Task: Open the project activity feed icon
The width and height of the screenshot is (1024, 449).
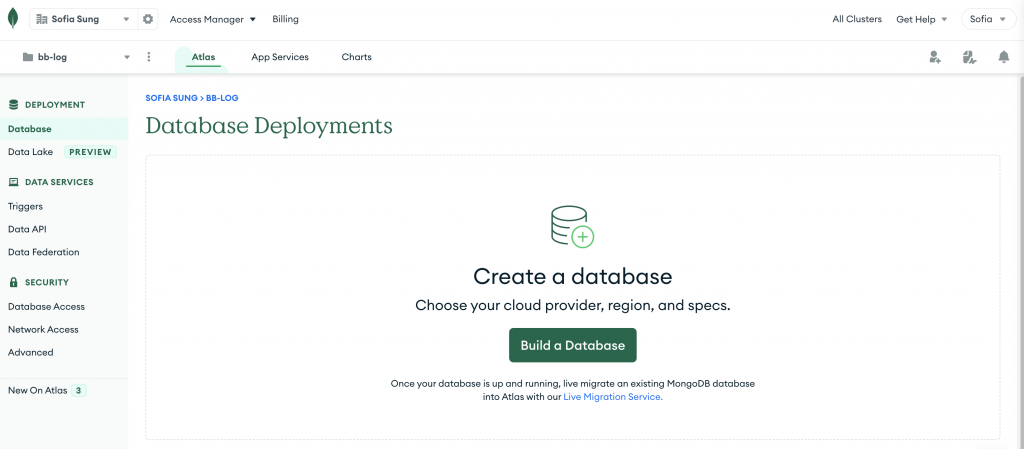Action: click(x=969, y=57)
